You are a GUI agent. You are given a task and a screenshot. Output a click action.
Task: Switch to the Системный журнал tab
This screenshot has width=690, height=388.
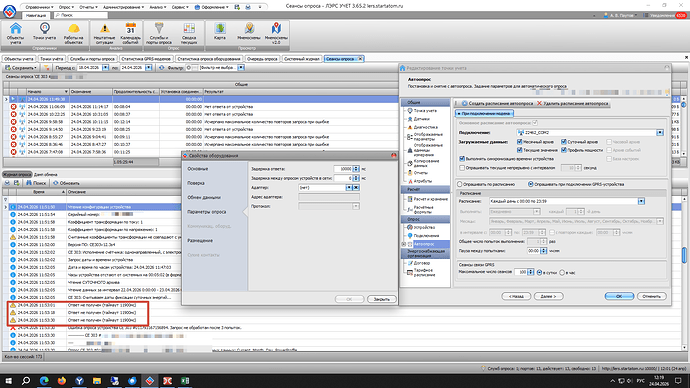pos(301,59)
